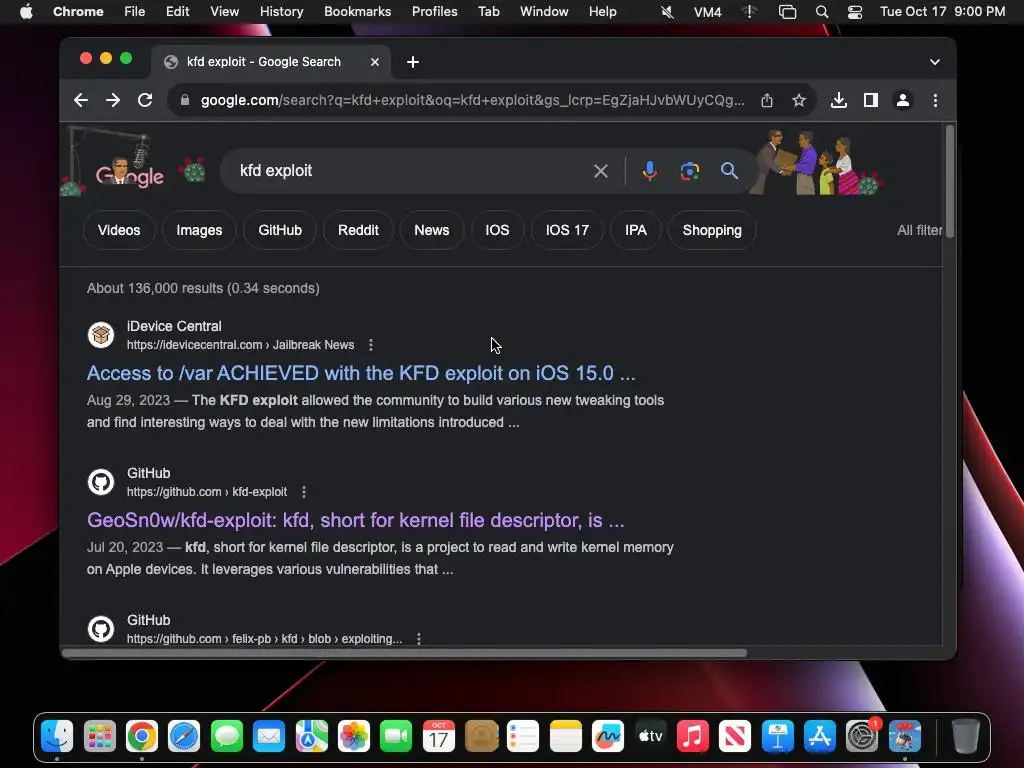Screen dimensions: 1024x768
Task: Filter results by Videos
Action: pos(119,230)
